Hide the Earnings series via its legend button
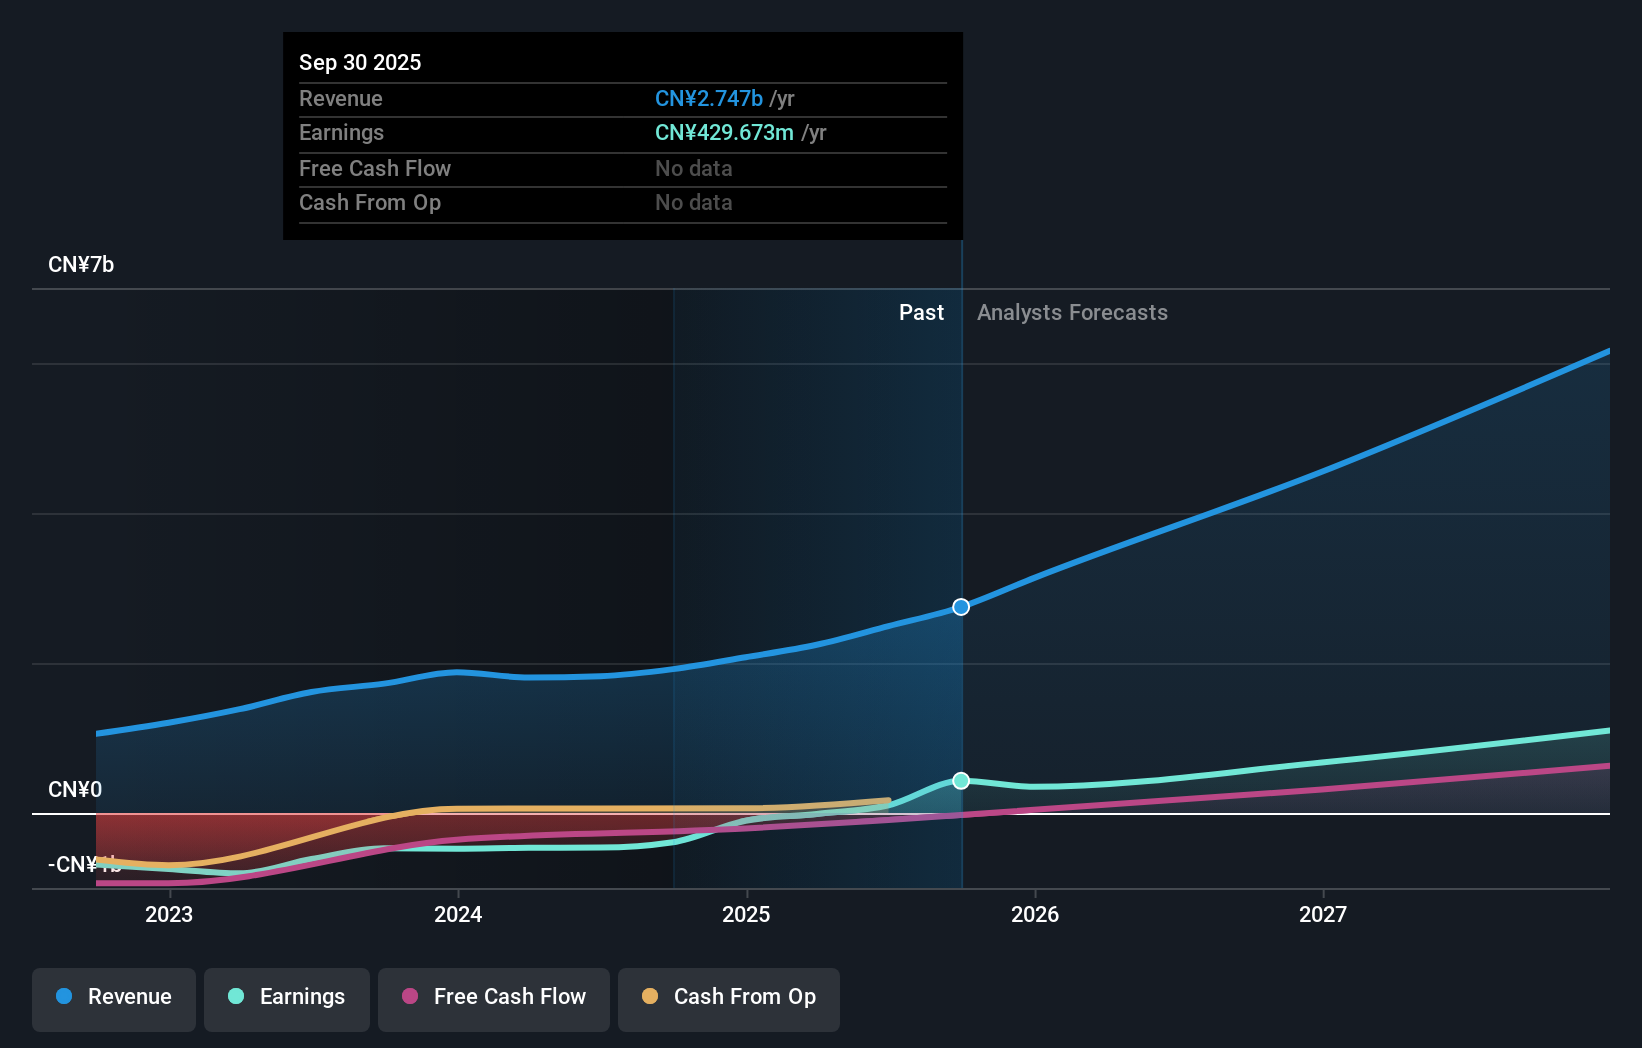Image resolution: width=1642 pixels, height=1048 pixels. (x=287, y=998)
